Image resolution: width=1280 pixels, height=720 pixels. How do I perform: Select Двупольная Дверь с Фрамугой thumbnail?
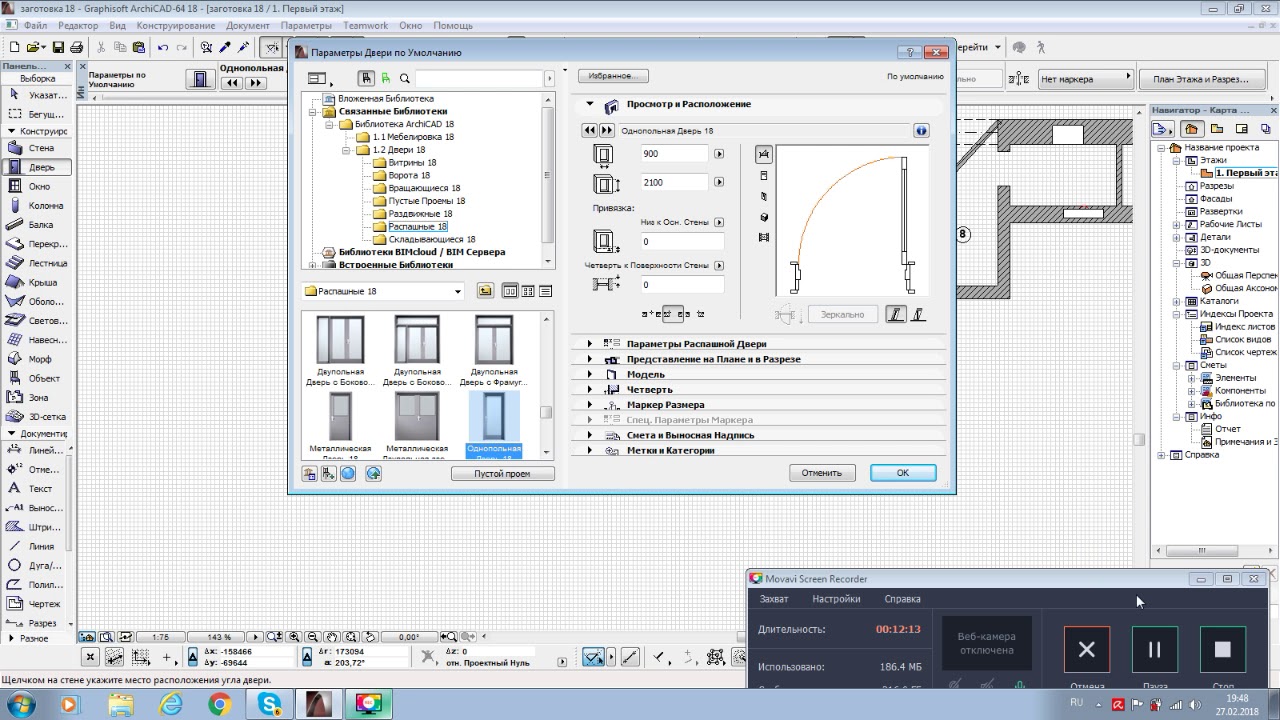pos(494,350)
